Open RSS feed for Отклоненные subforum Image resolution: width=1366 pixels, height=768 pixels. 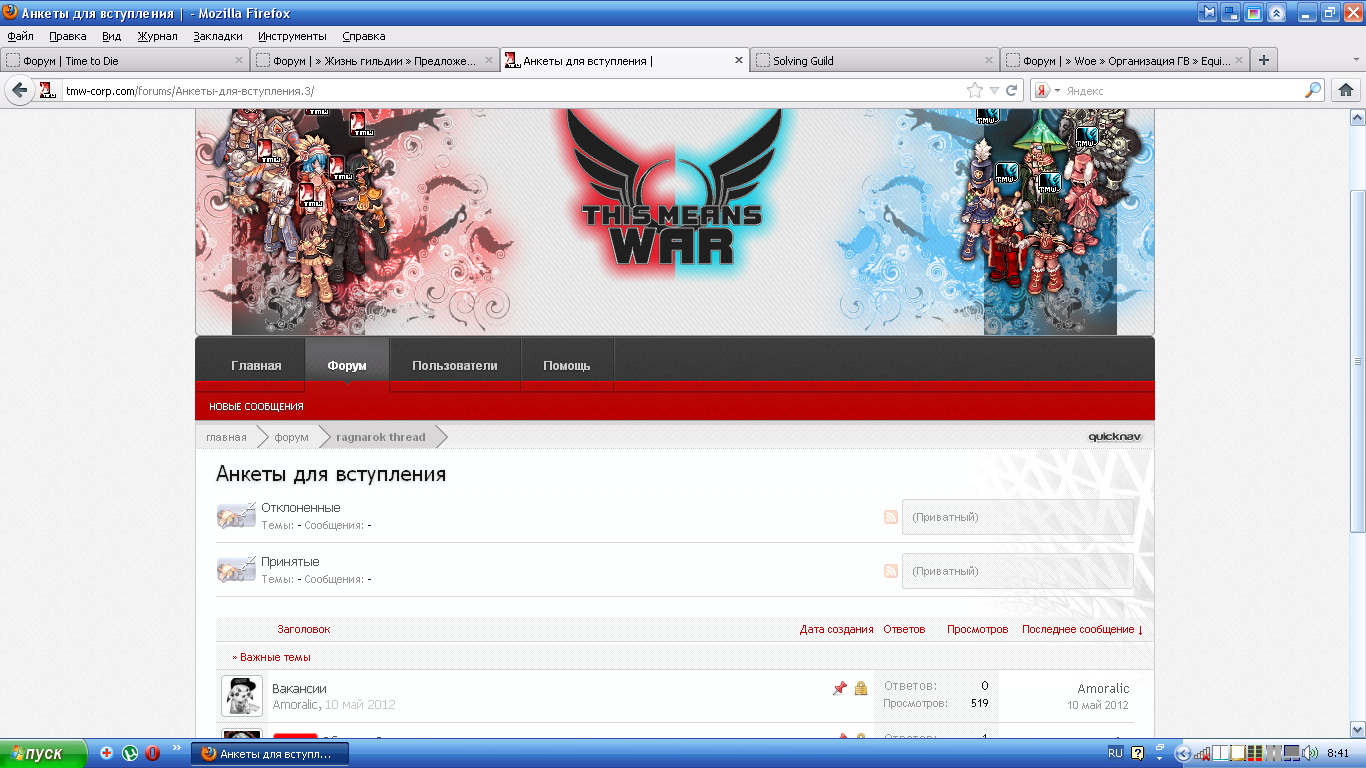click(x=890, y=517)
